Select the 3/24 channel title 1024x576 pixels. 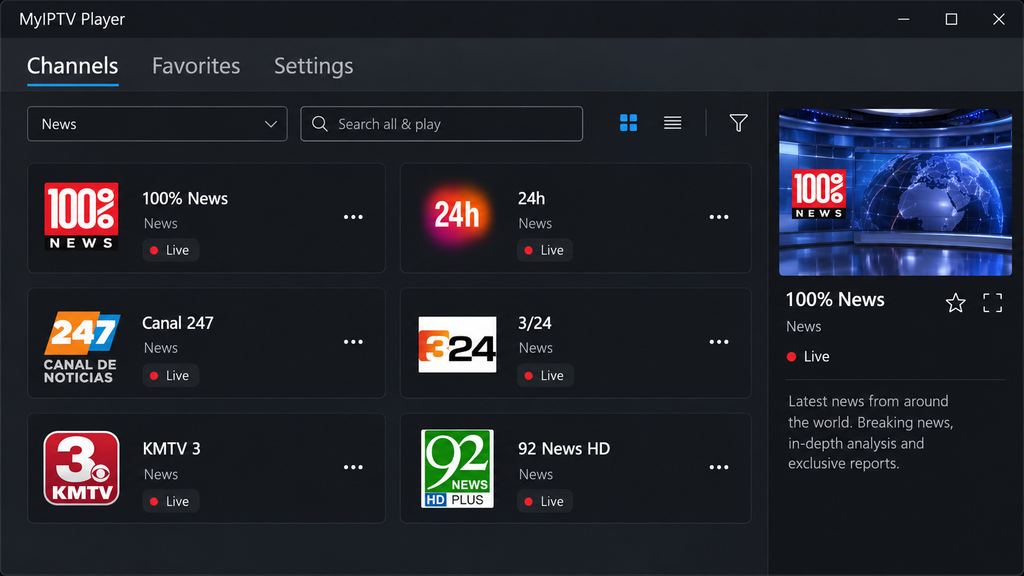click(x=534, y=323)
